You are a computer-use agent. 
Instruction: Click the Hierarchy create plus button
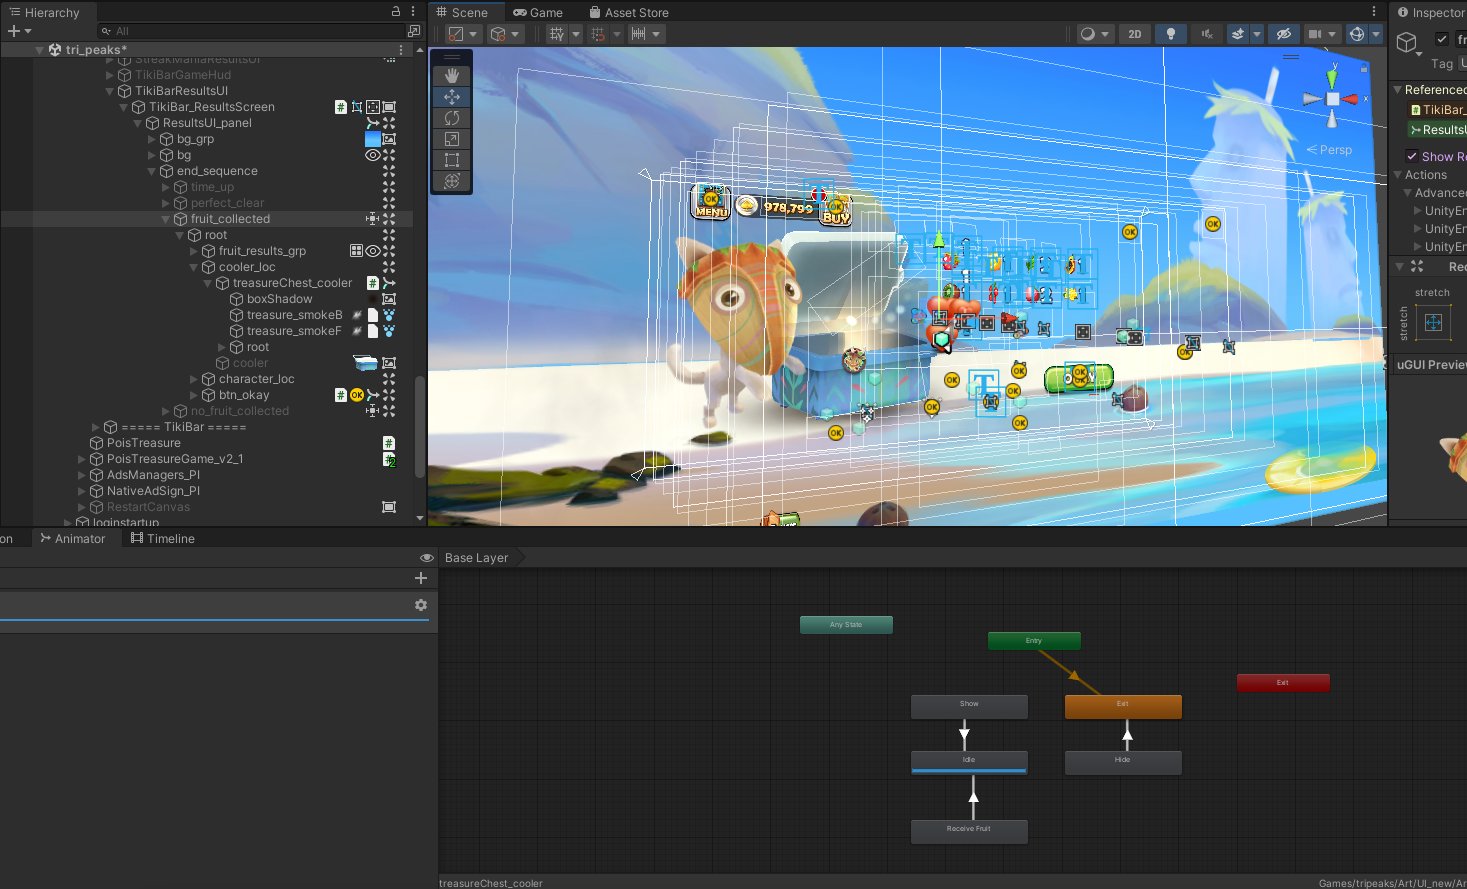14,31
